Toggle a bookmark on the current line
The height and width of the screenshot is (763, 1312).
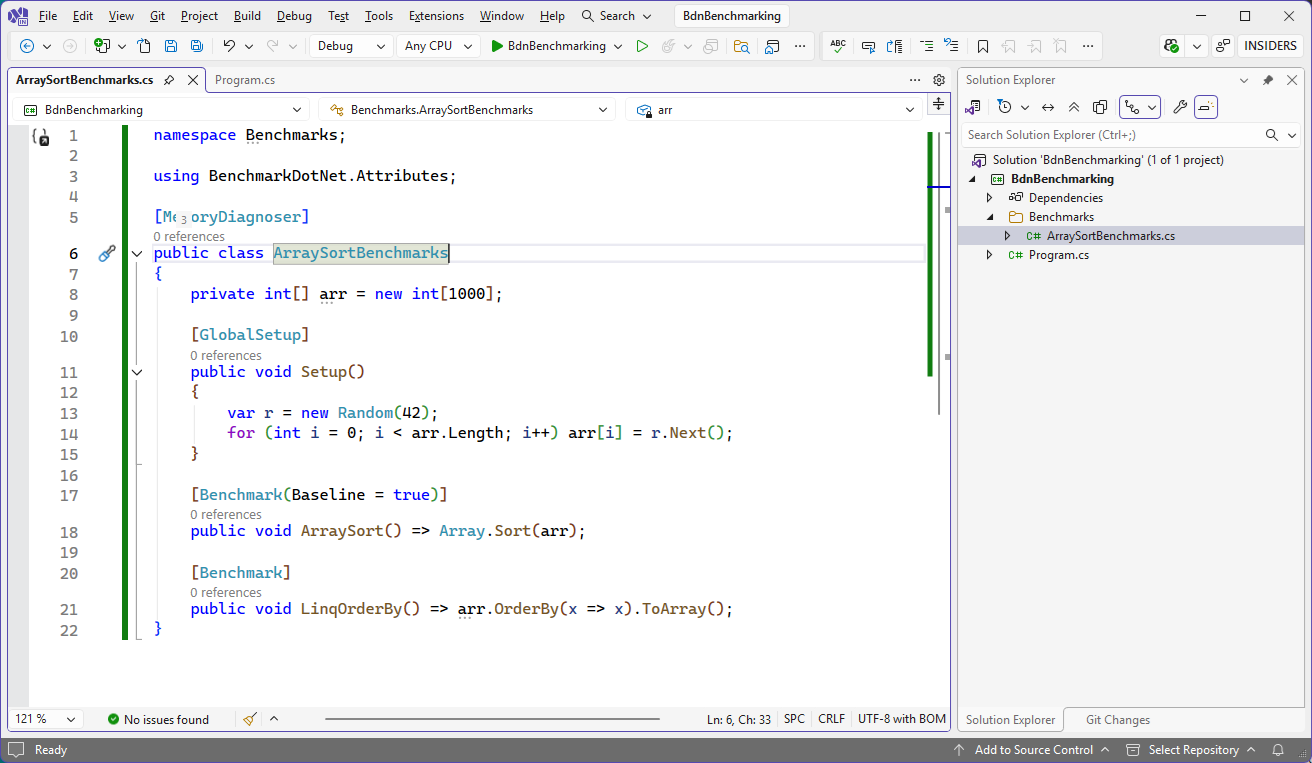pos(982,45)
